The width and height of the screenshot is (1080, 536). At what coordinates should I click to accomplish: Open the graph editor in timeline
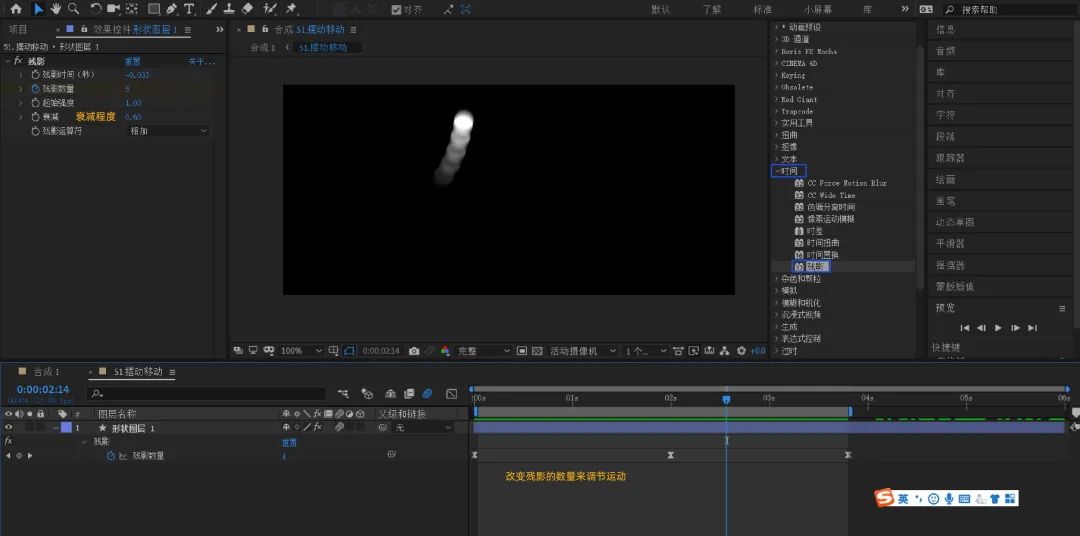pos(451,393)
